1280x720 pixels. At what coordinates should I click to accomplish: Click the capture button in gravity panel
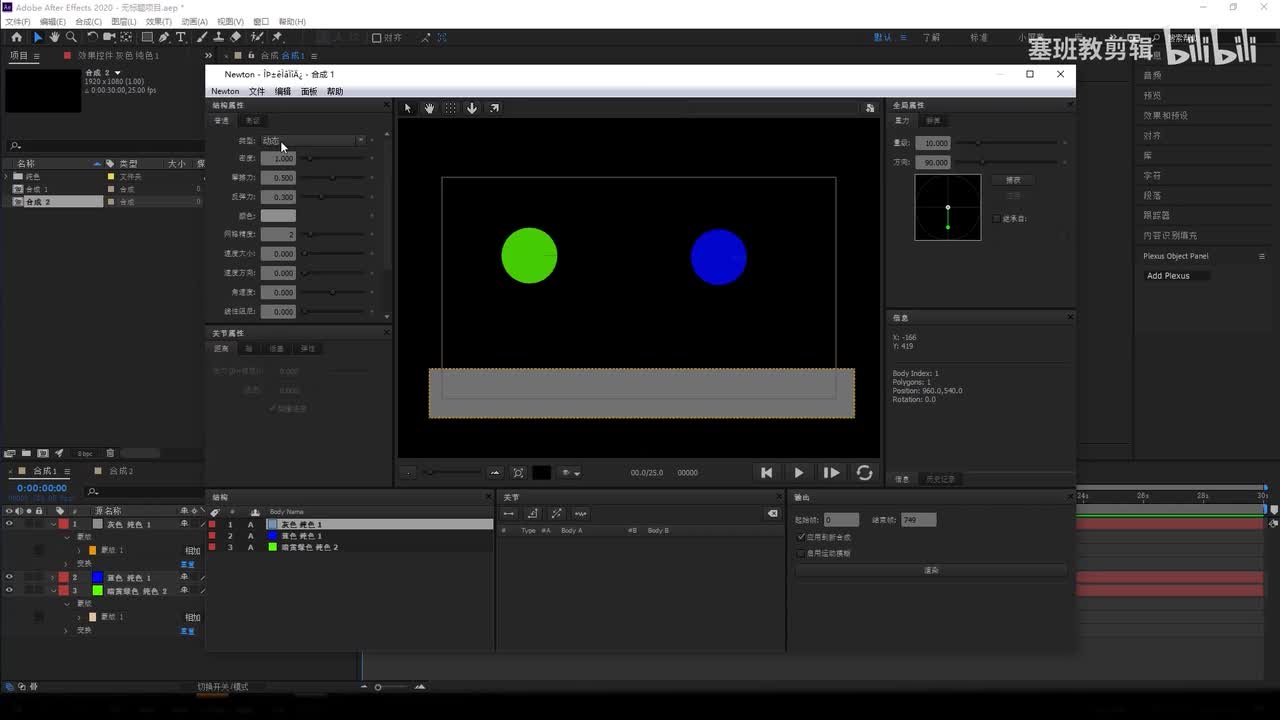pos(1013,180)
